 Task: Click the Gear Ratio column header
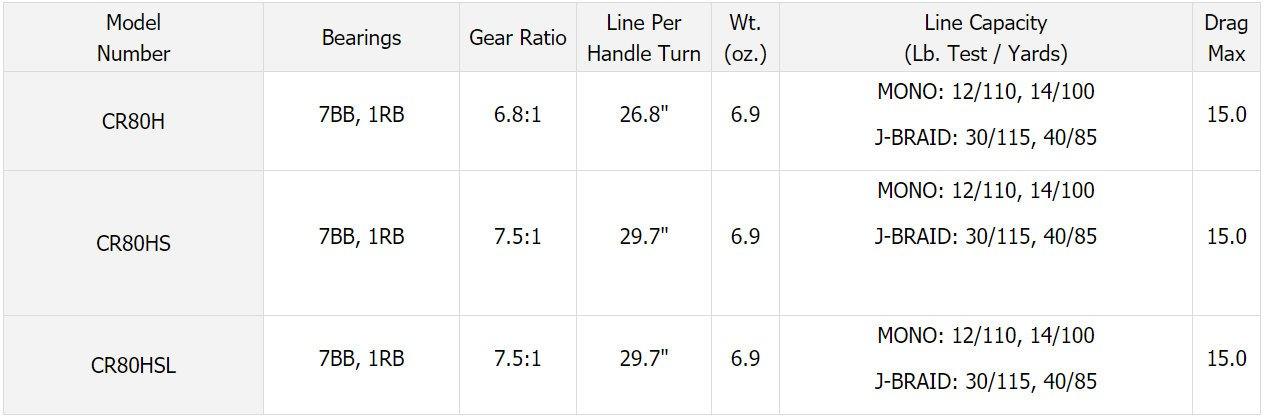(517, 37)
